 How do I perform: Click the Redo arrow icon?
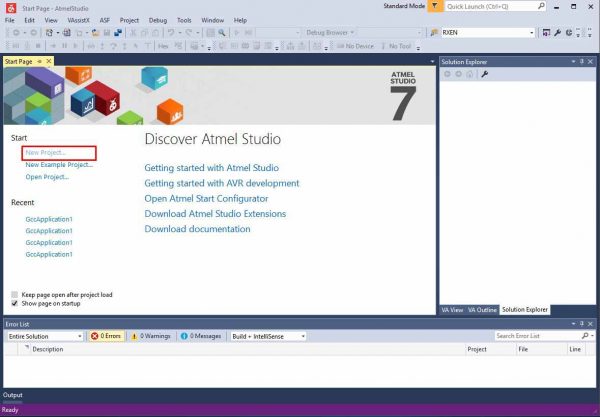[x=189, y=33]
